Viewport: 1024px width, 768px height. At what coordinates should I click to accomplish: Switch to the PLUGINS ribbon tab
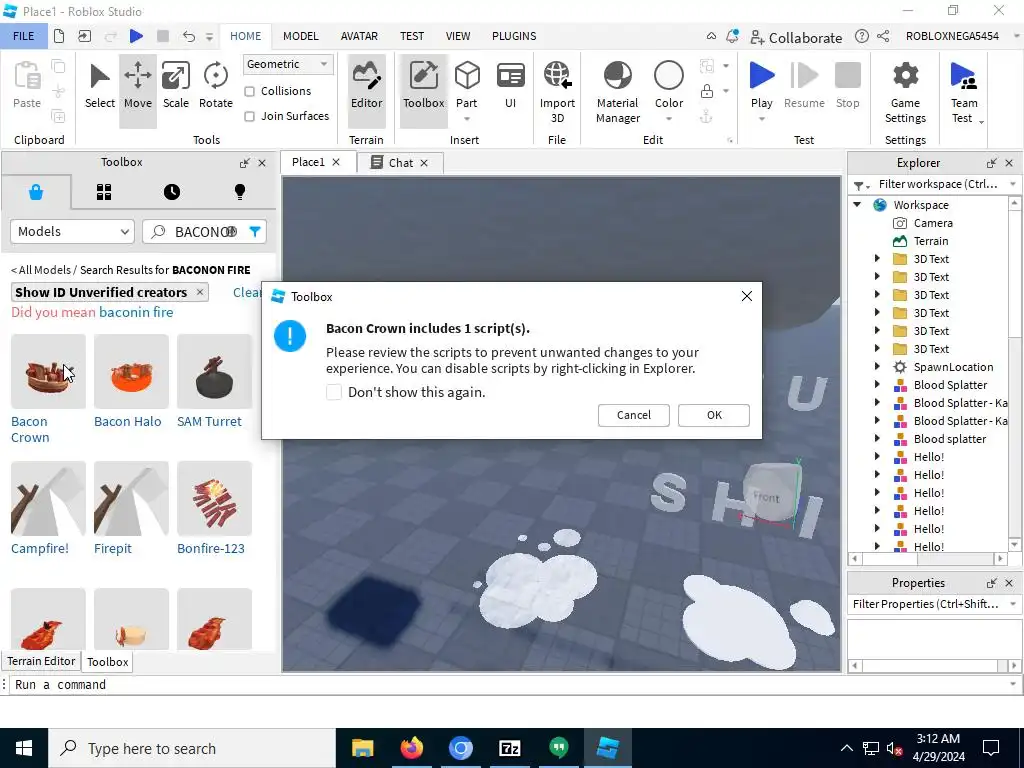(514, 36)
